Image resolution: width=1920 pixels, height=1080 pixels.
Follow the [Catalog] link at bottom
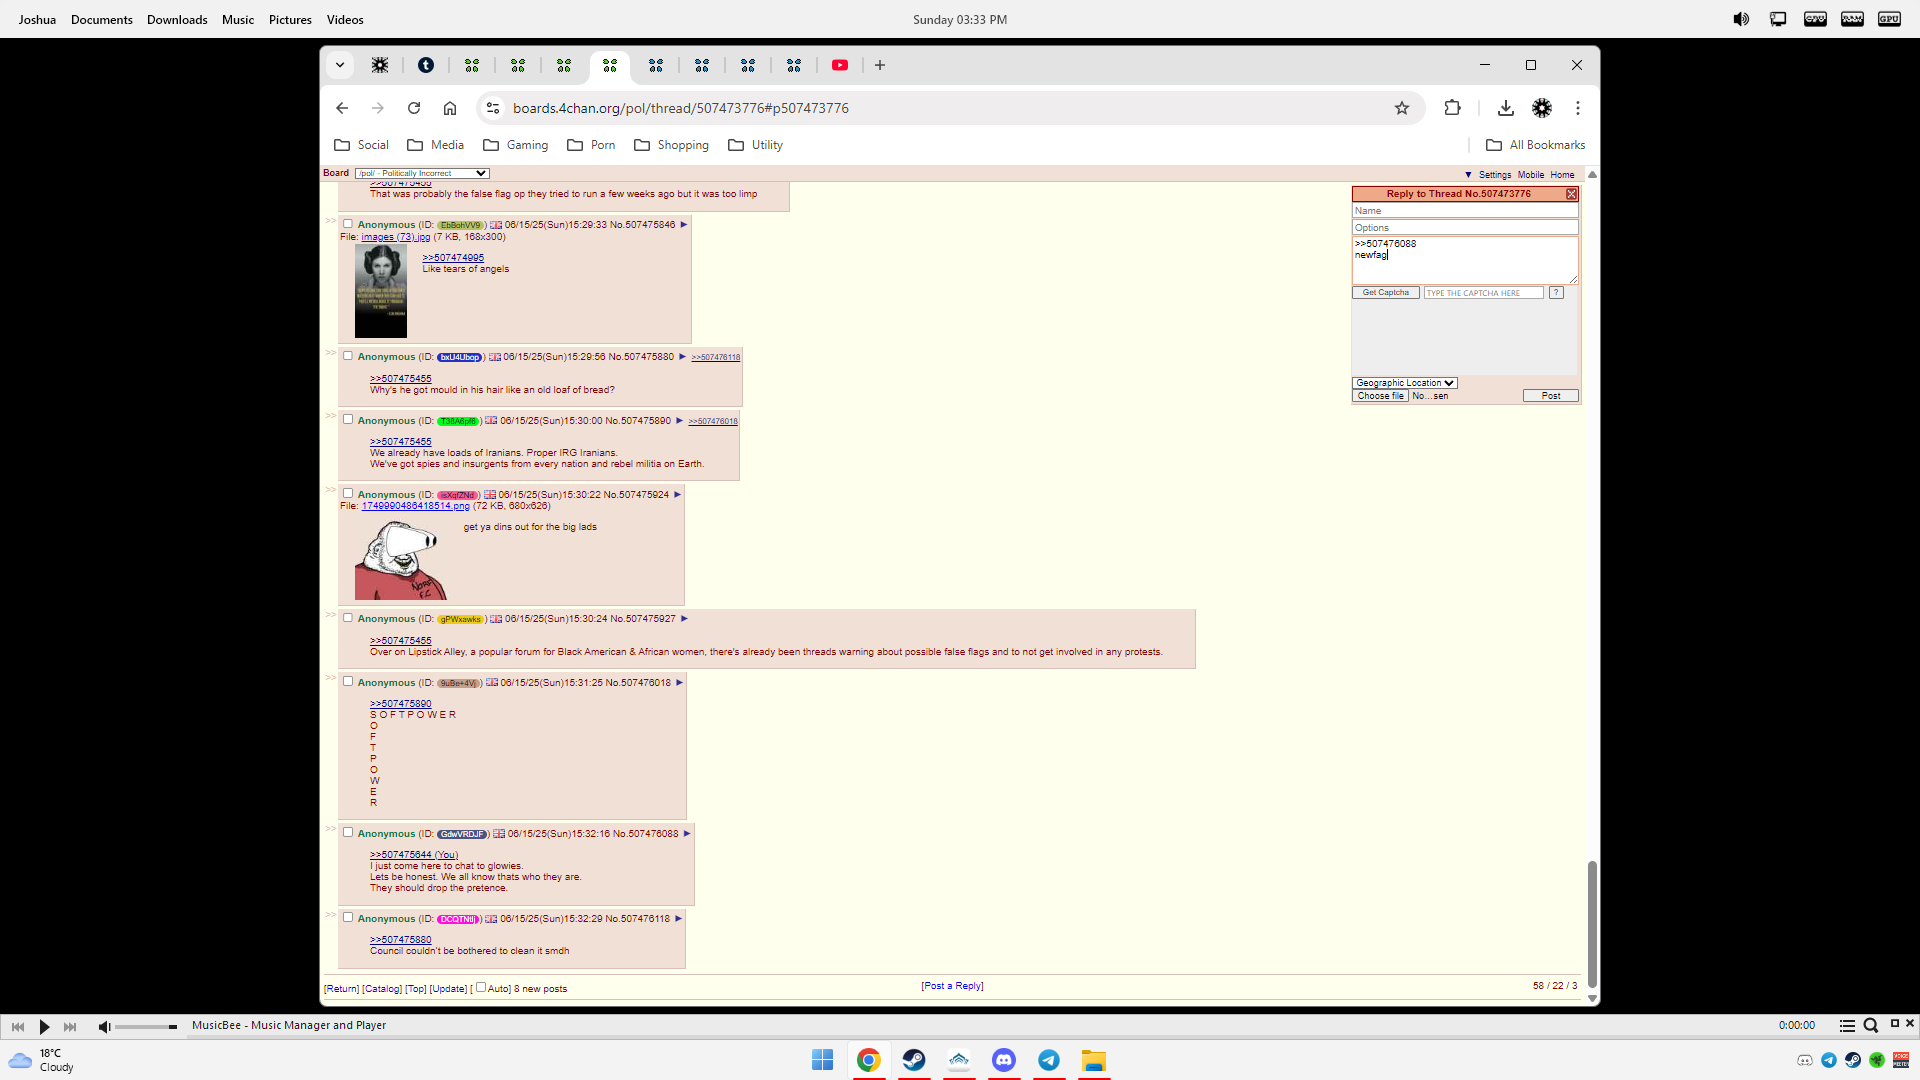pos(382,989)
